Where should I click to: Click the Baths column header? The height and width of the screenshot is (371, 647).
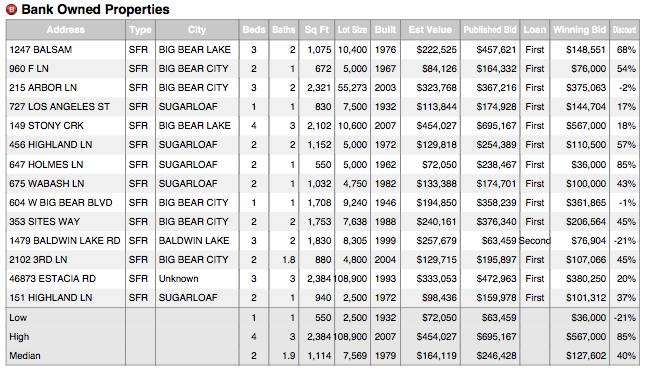pos(284,30)
